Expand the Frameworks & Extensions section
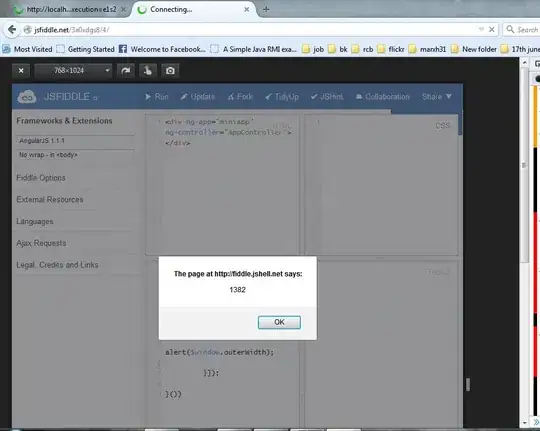The width and height of the screenshot is (540, 431). (x=64, y=121)
